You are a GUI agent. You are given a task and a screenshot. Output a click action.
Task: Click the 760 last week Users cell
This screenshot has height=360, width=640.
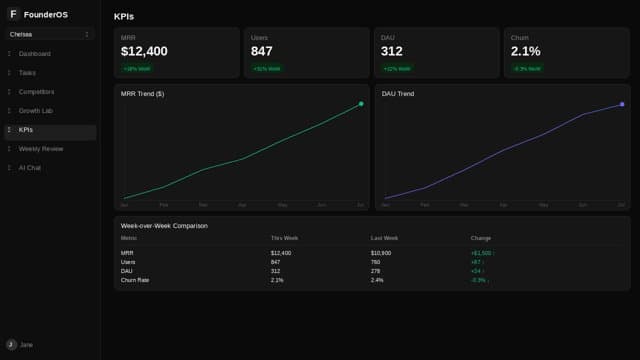click(x=376, y=262)
